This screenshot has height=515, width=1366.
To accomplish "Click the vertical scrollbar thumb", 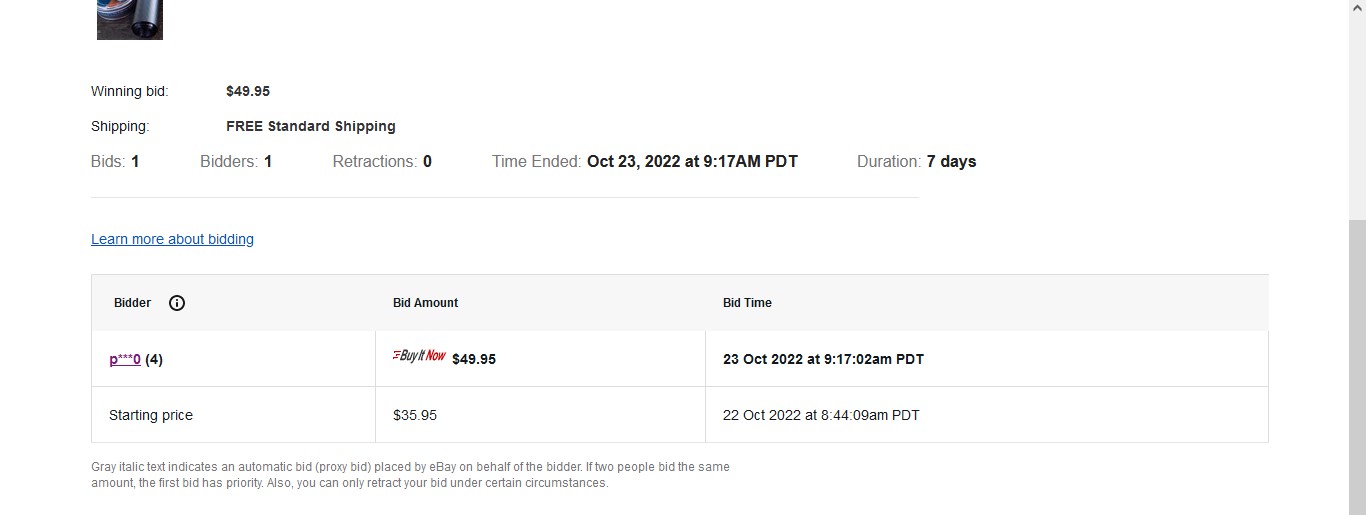I will [x=1357, y=367].
